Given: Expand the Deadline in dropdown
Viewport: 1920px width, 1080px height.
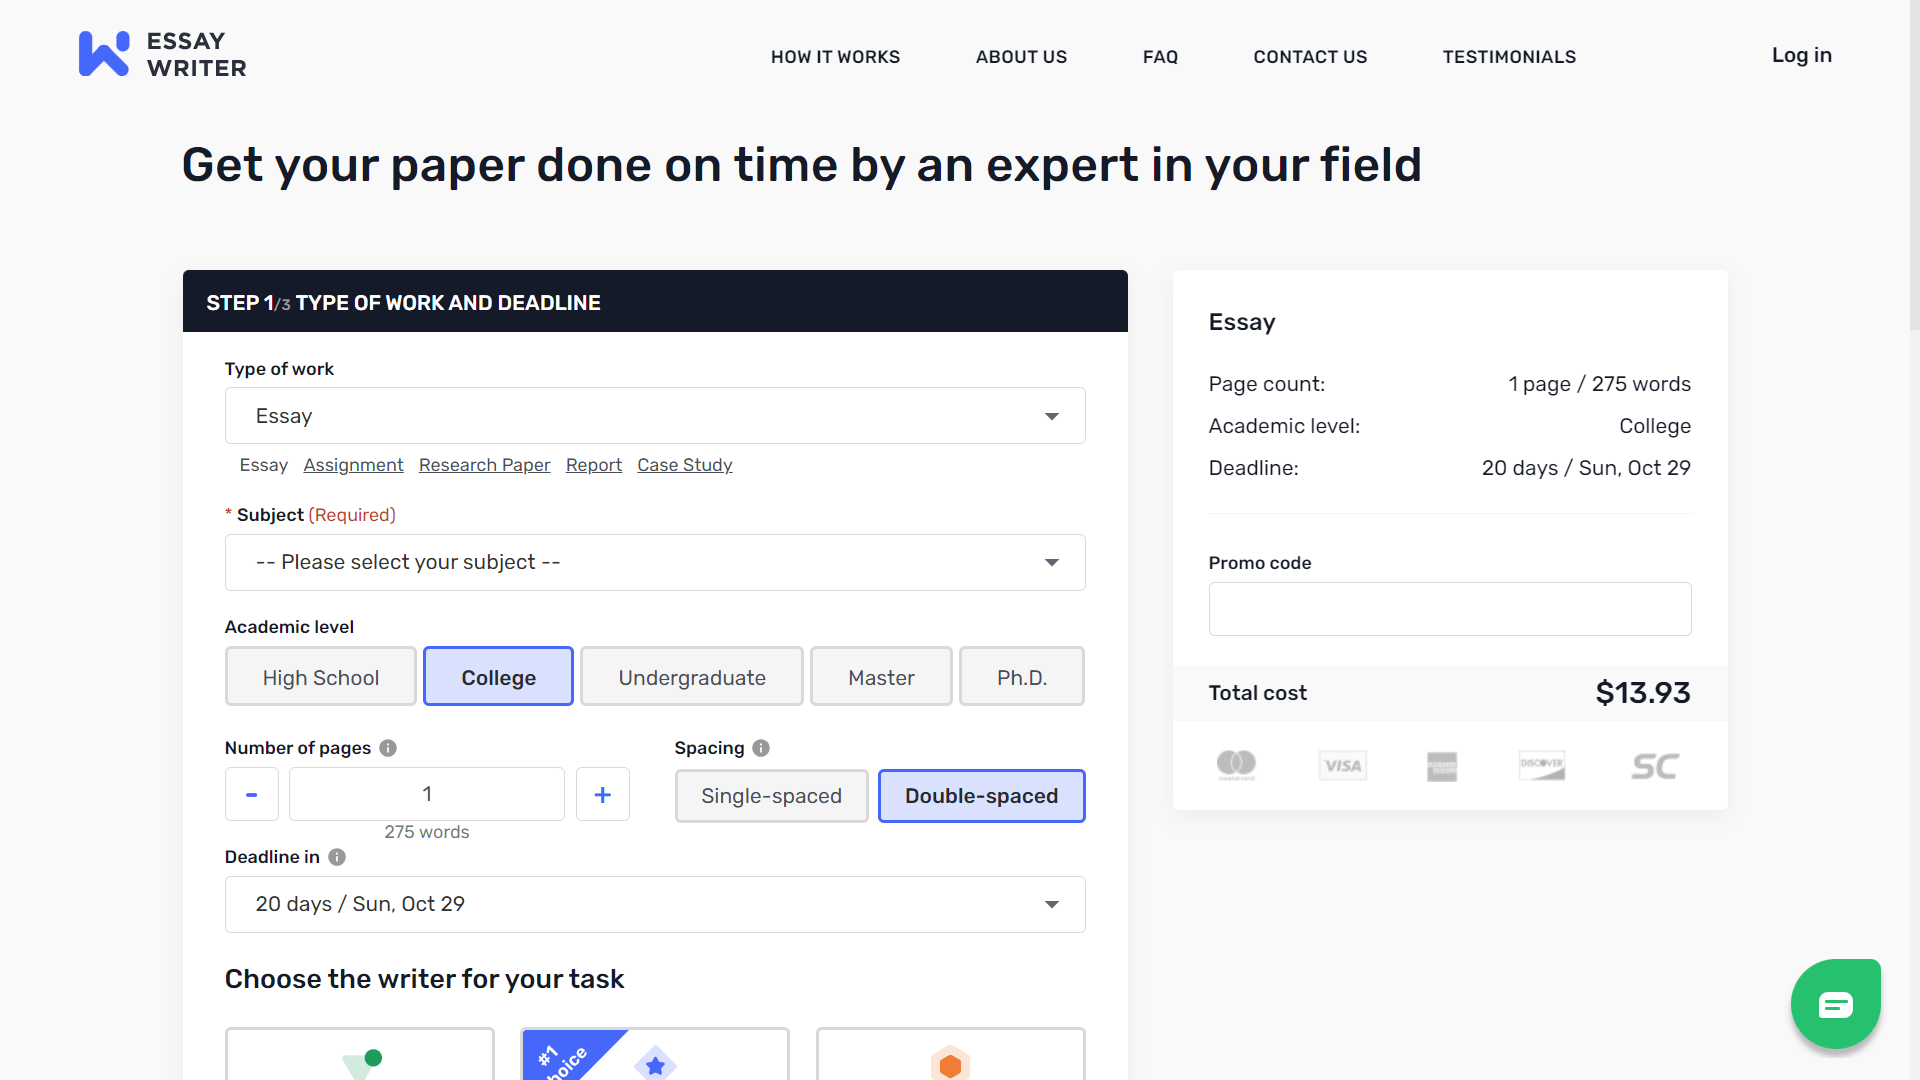Looking at the screenshot, I should pyautogui.click(x=654, y=904).
